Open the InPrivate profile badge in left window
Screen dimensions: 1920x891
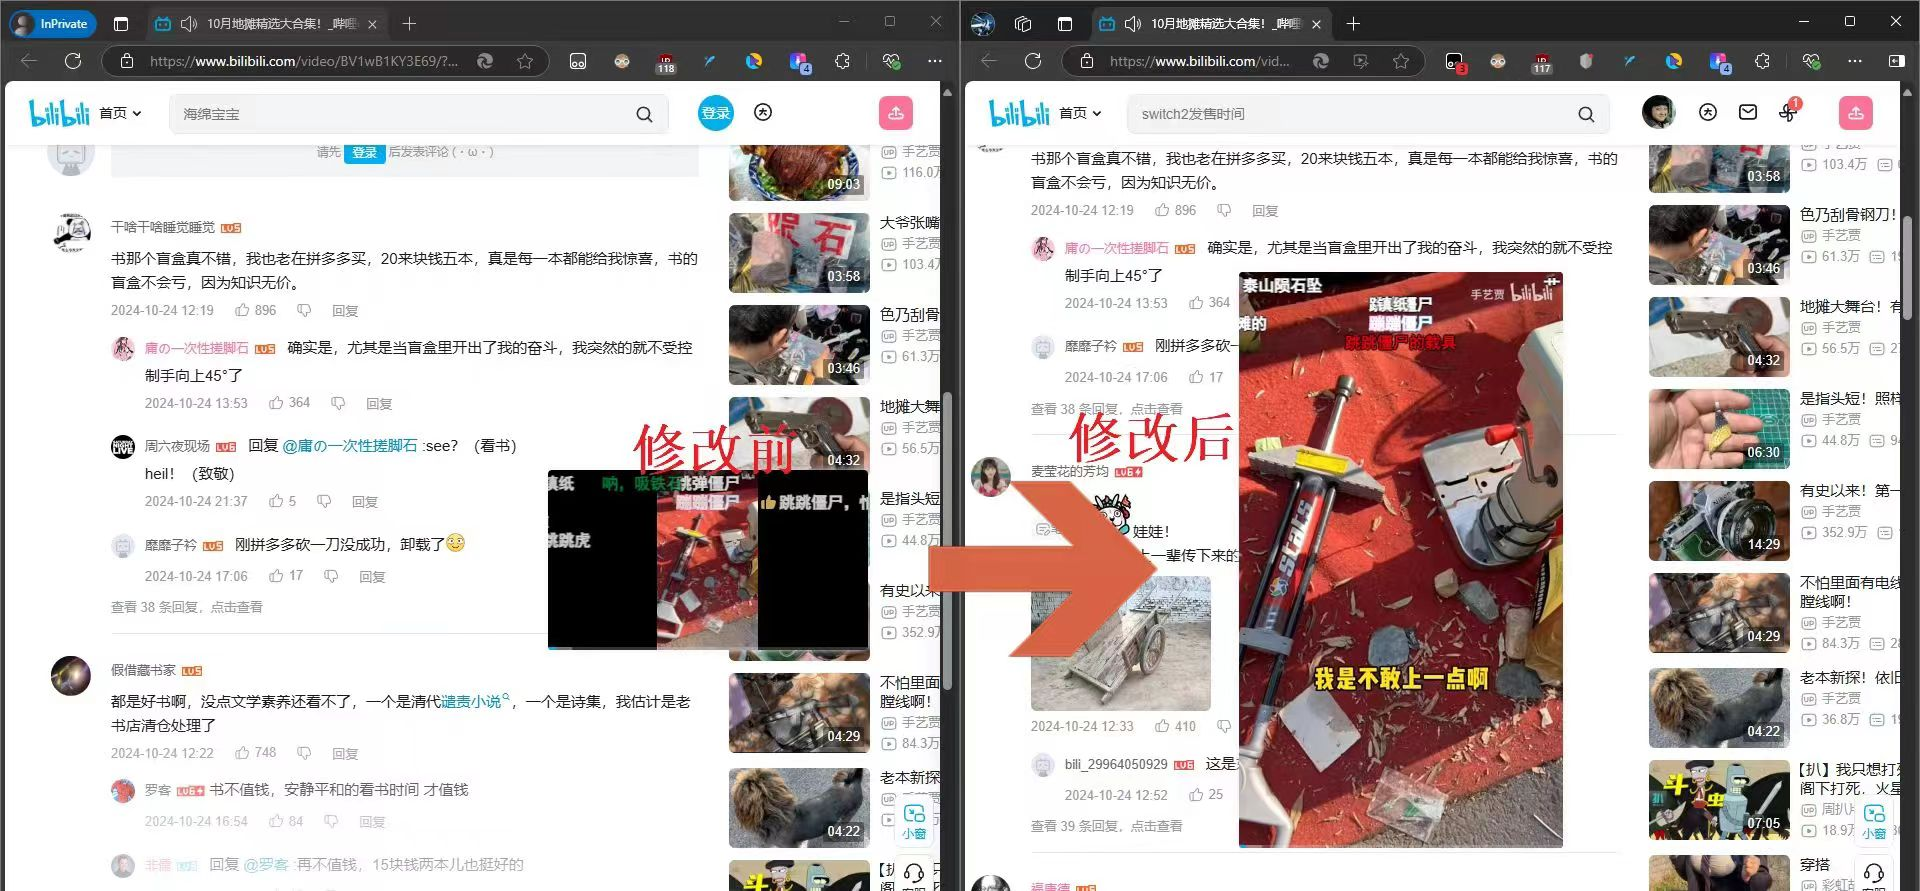pyautogui.click(x=53, y=23)
